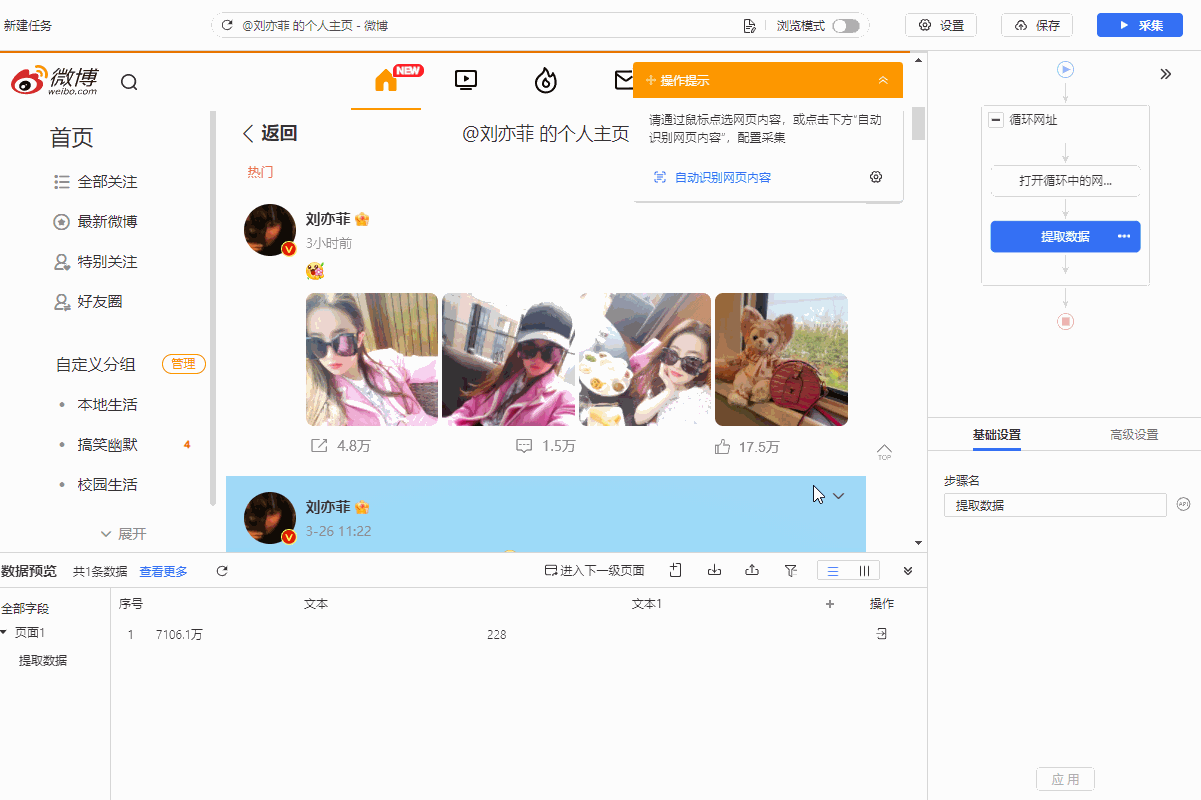This screenshot has height=800, width=1201.
Task: Select the 提取数据 workflow step
Action: click(x=1065, y=236)
